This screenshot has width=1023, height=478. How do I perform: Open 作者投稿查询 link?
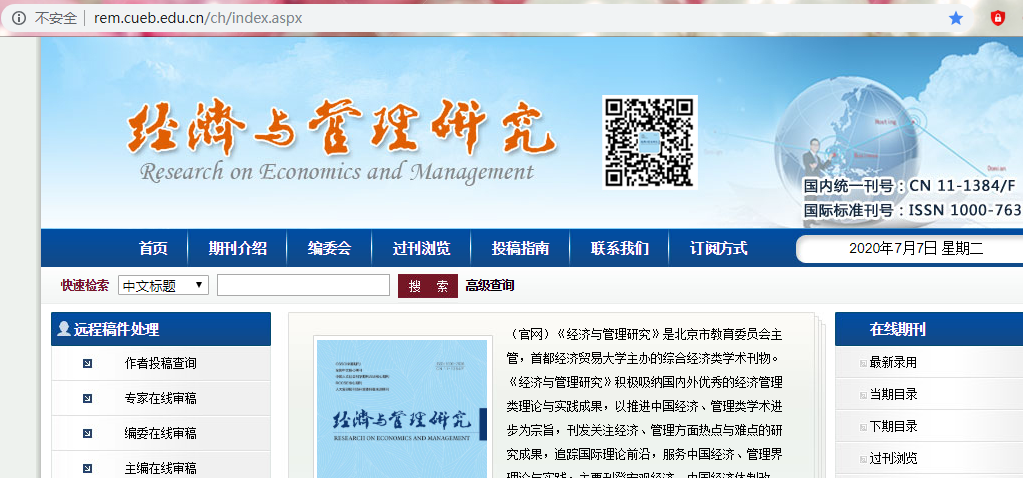[160, 363]
